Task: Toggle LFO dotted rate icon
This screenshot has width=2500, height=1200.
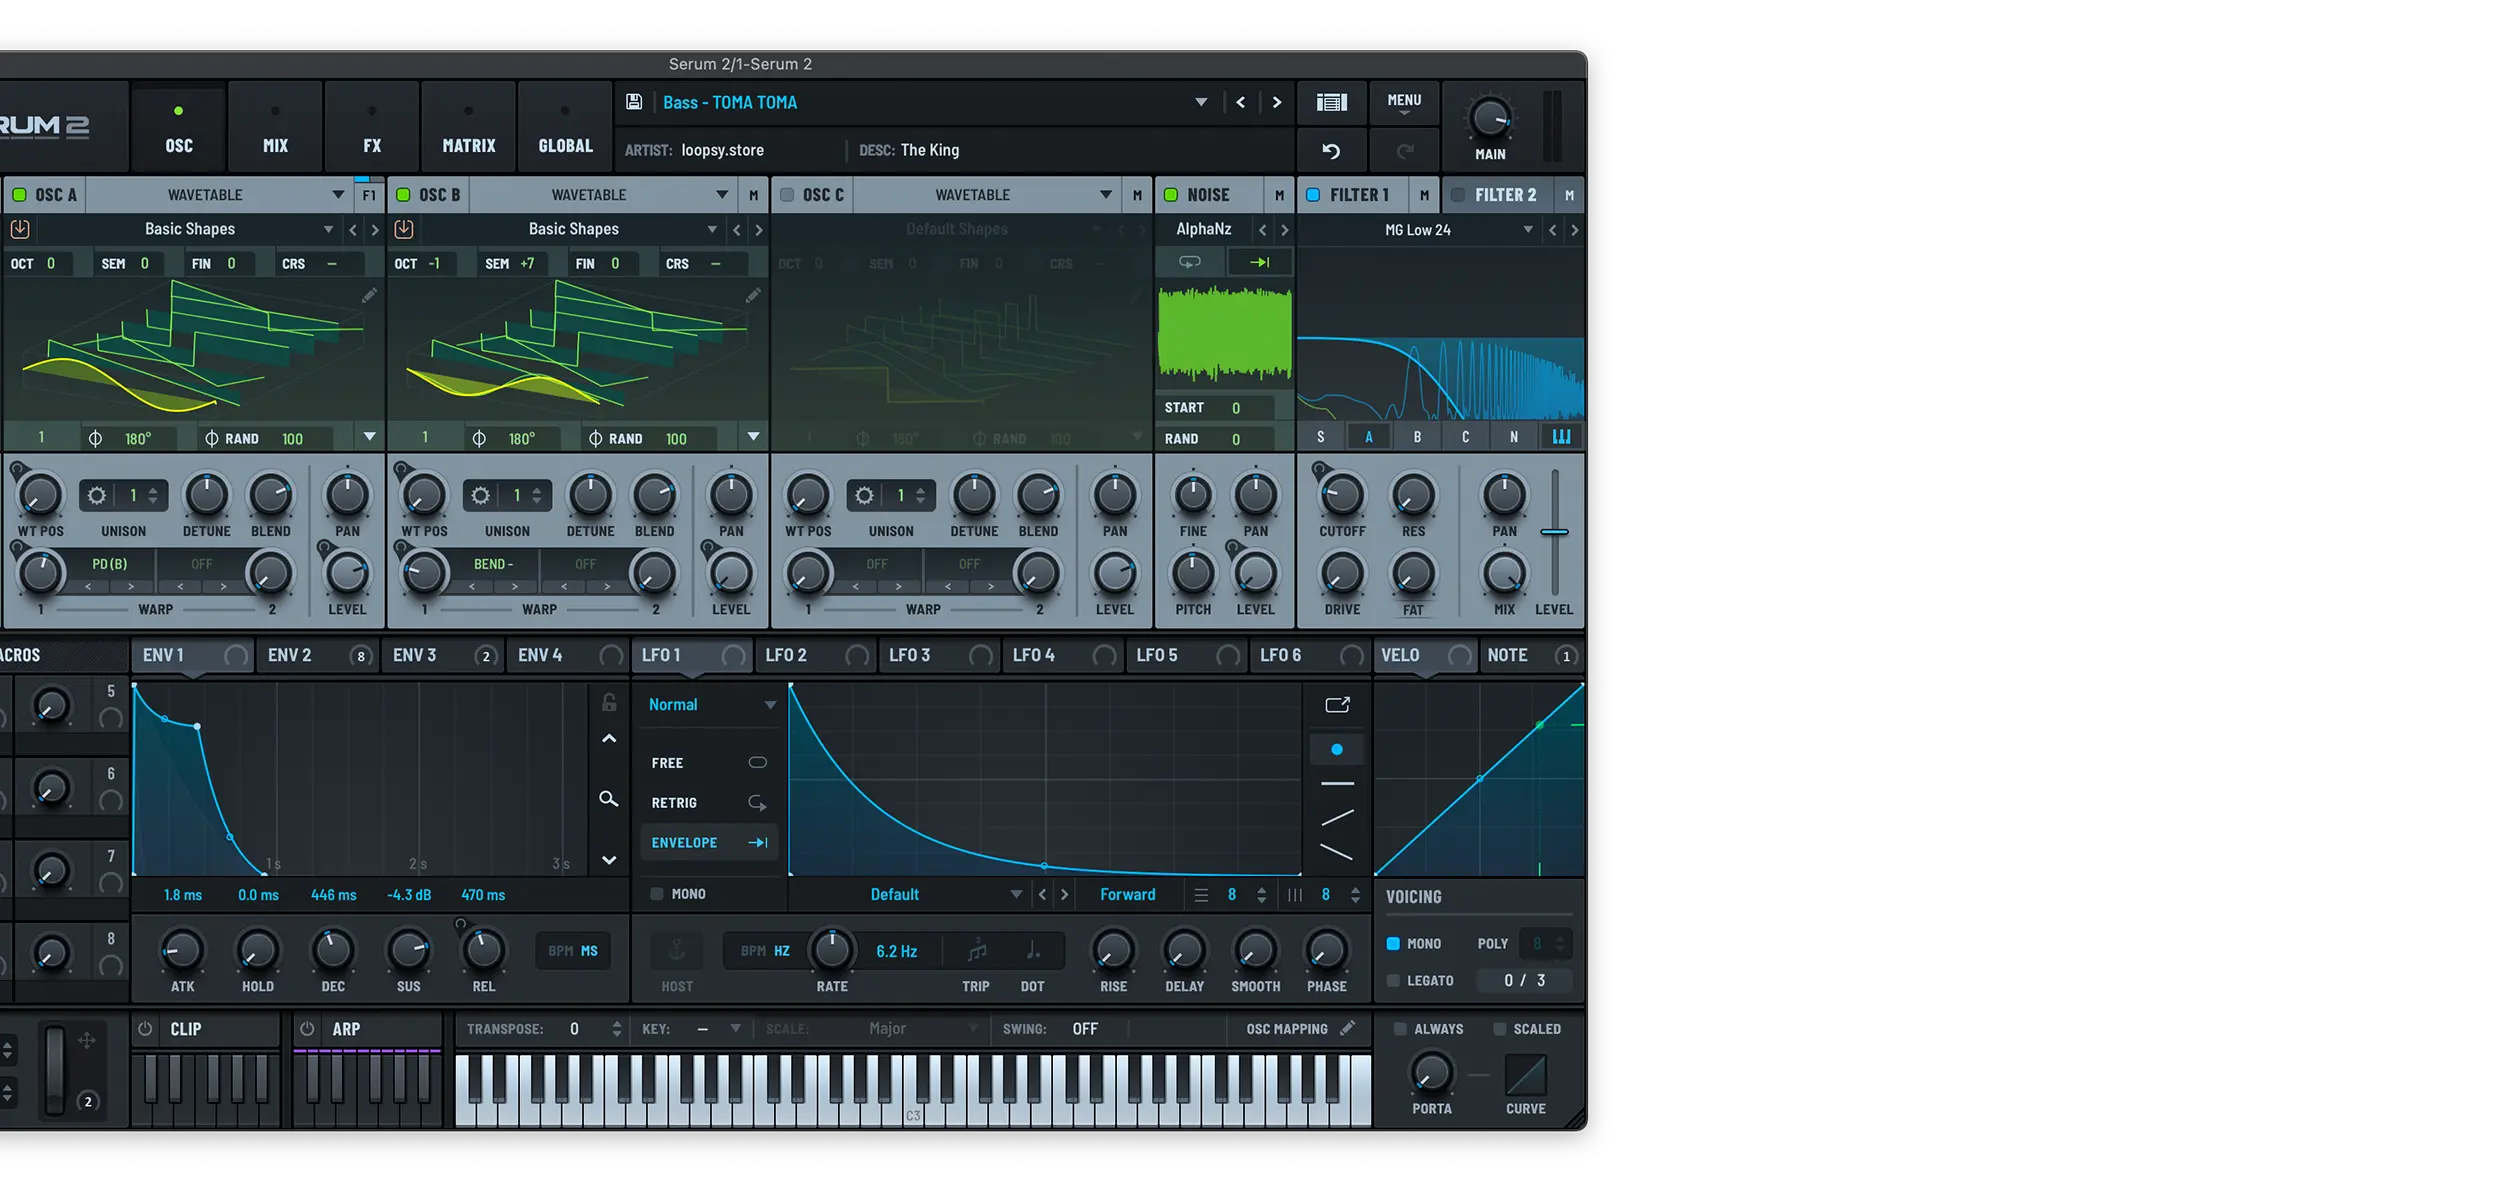Action: (1033, 951)
